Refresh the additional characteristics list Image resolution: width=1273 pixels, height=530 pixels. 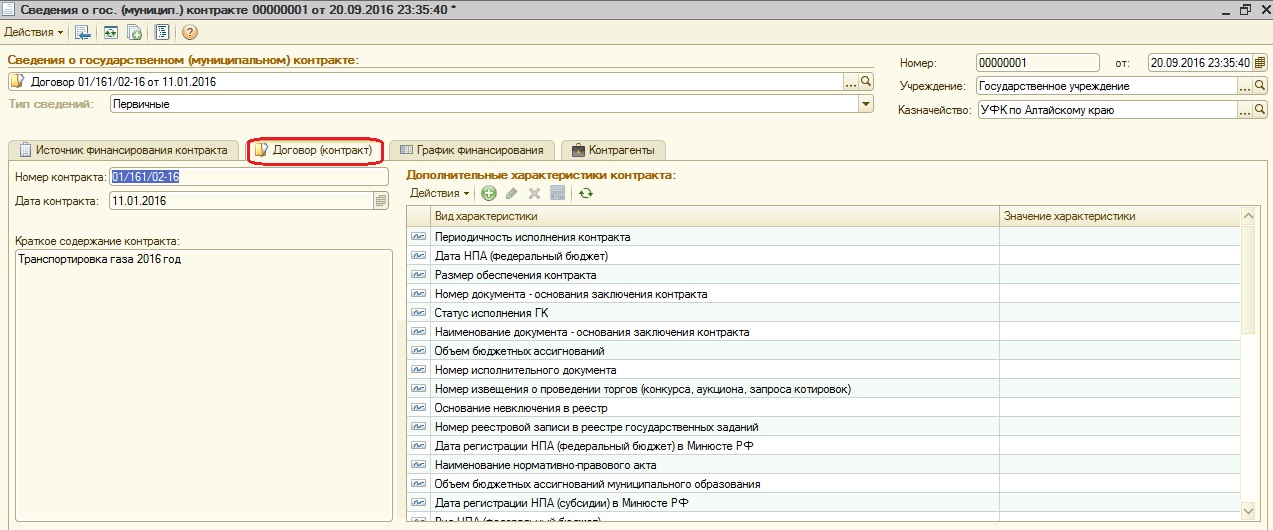coord(586,193)
